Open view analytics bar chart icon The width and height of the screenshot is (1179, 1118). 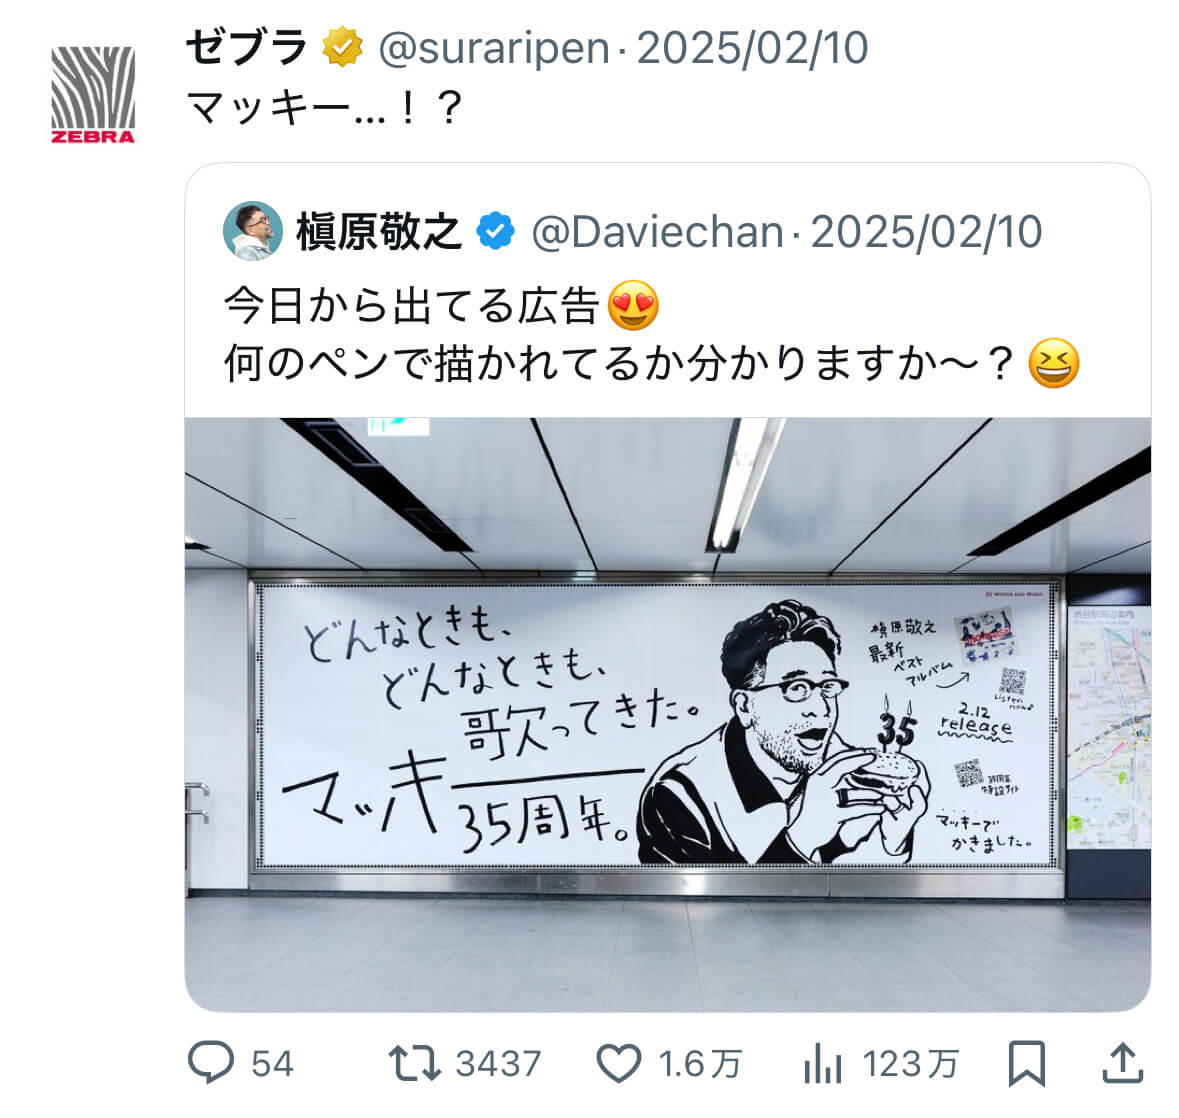[x=823, y=1063]
